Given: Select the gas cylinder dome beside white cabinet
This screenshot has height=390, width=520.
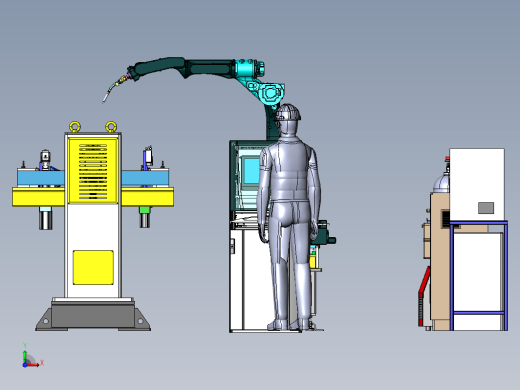Looking at the screenshot, I should click(x=441, y=184).
